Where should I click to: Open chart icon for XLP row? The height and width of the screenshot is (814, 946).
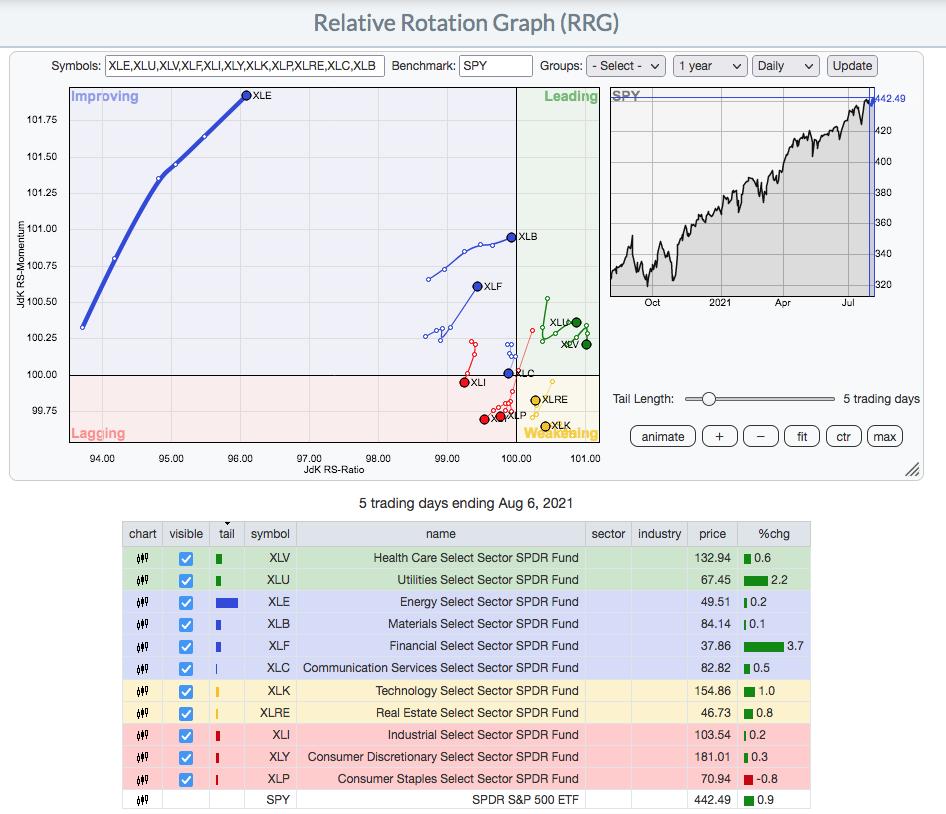[x=142, y=780]
